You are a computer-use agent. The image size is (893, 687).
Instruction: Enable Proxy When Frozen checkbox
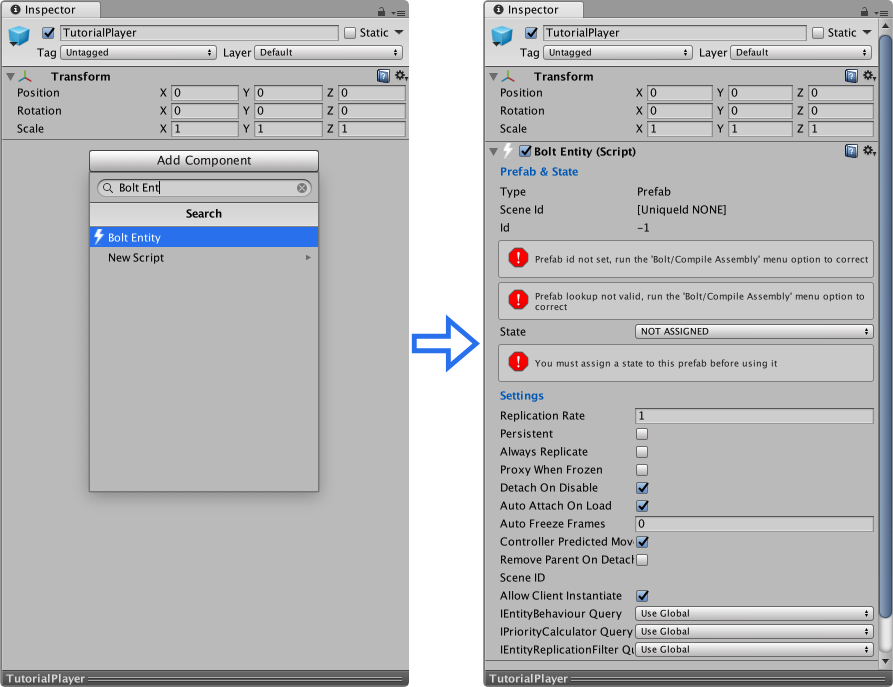pos(642,470)
